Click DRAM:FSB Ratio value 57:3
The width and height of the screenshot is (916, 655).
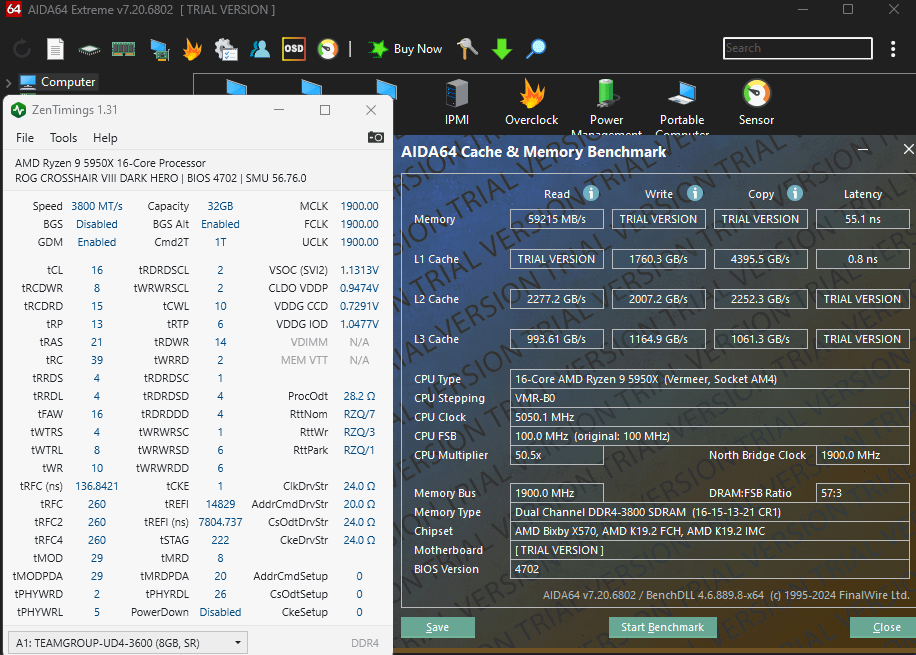862,493
